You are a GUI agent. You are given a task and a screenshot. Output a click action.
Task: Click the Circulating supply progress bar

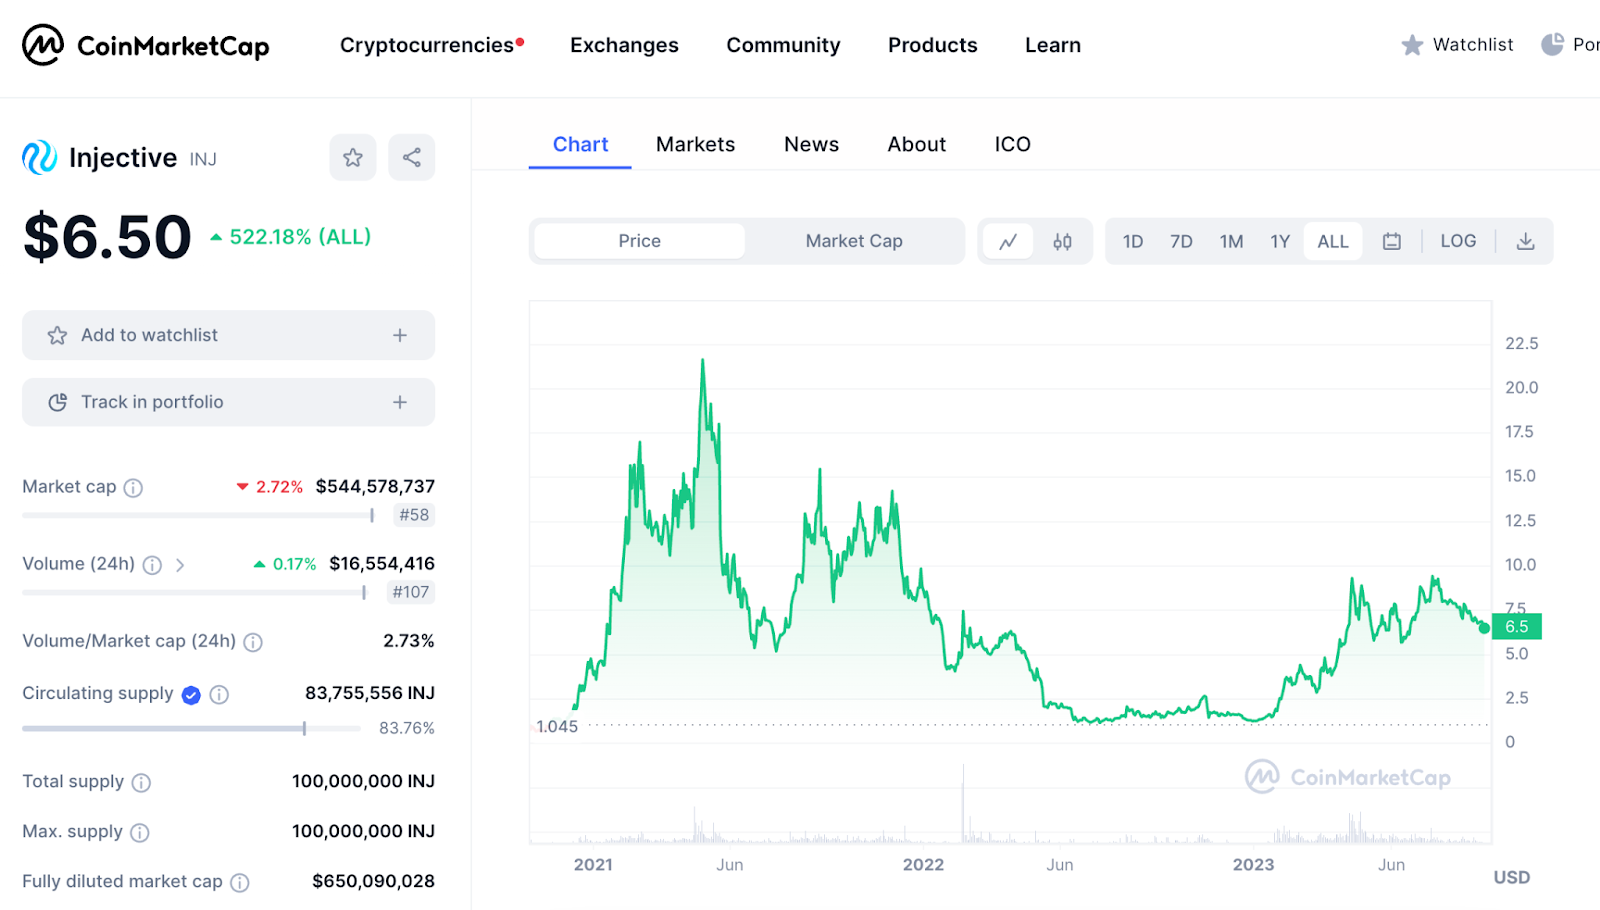190,729
